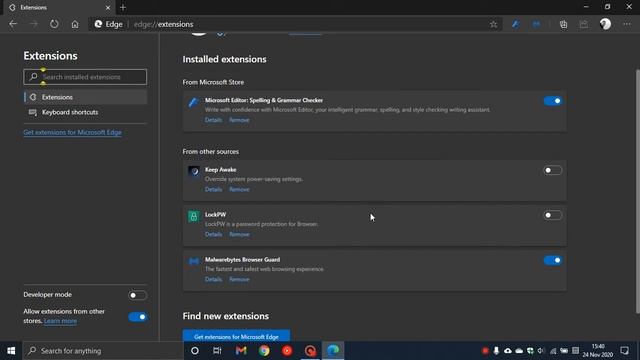This screenshot has width=640, height=360.
Task: Open the browser home page
Action: (75, 24)
